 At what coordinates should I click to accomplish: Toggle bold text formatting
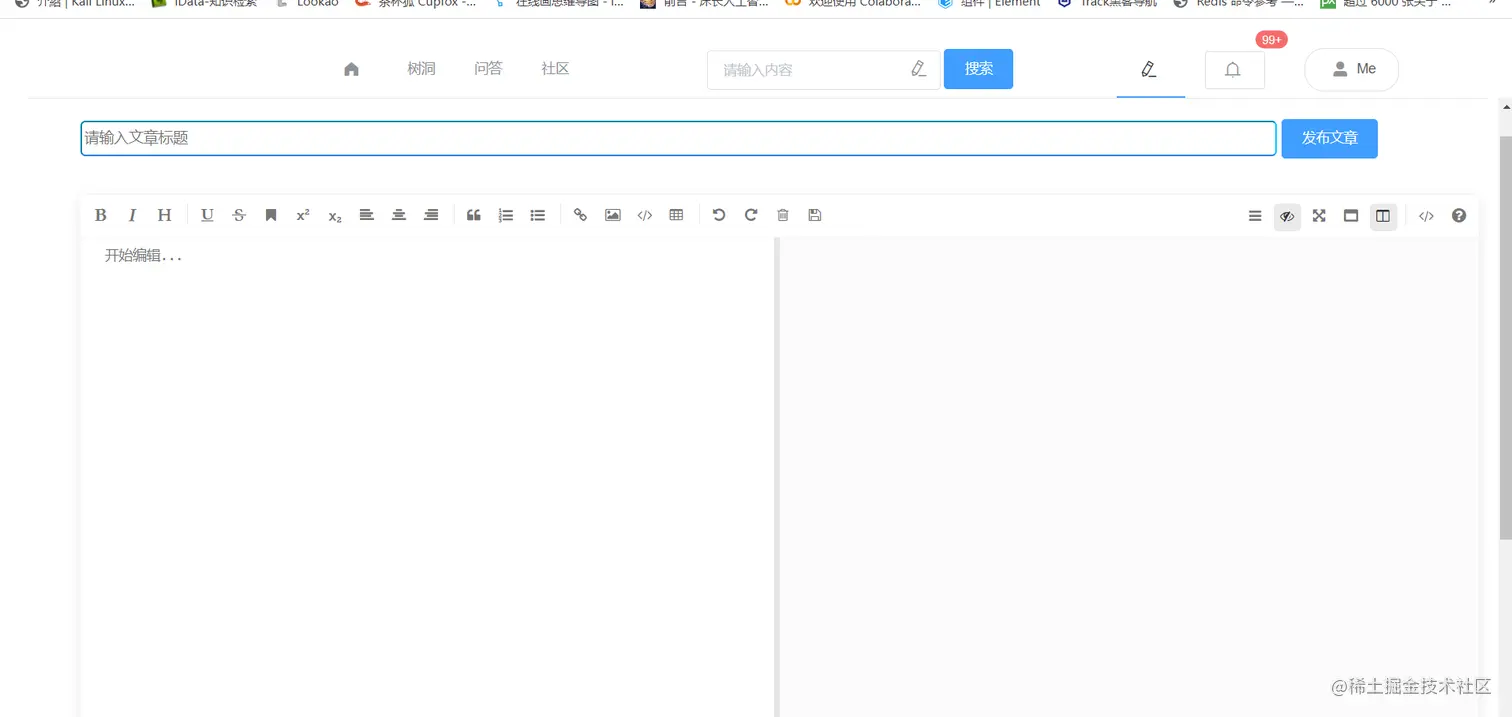[x=100, y=214]
